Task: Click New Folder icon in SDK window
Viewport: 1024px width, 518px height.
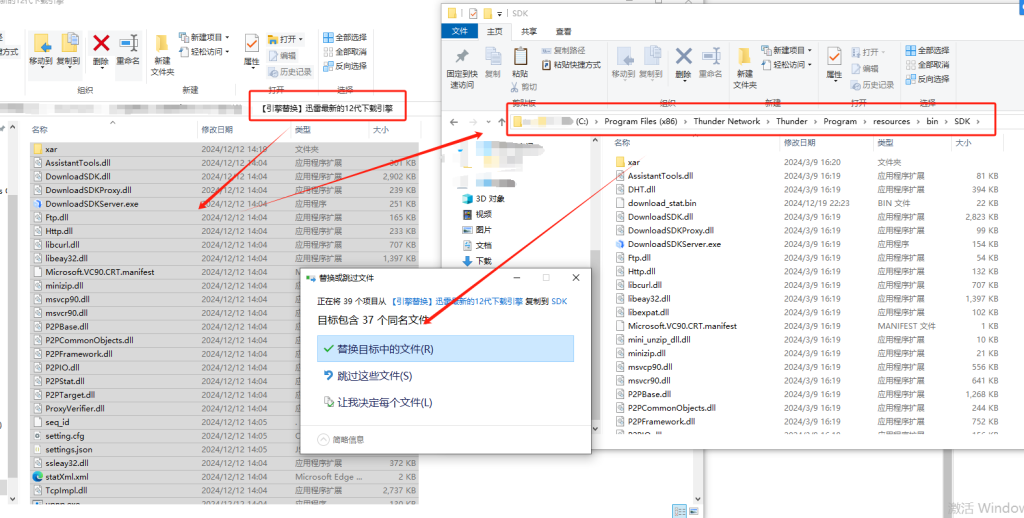Action: 745,58
